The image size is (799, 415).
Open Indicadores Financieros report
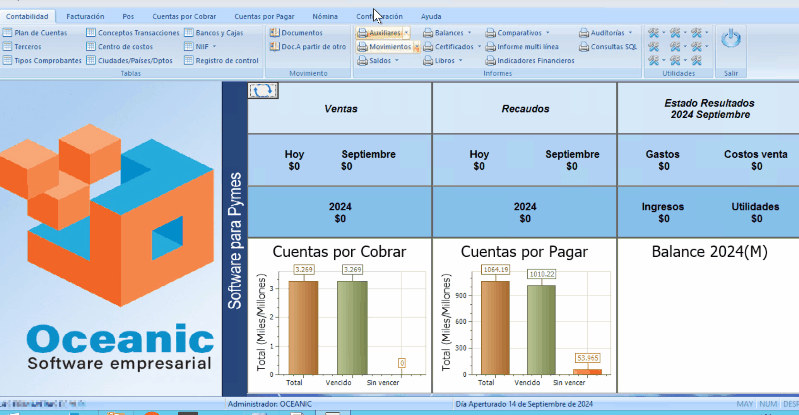(x=529, y=60)
